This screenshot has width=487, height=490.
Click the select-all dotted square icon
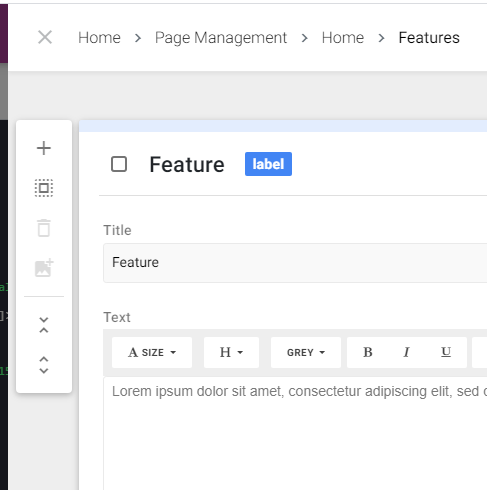[44, 188]
